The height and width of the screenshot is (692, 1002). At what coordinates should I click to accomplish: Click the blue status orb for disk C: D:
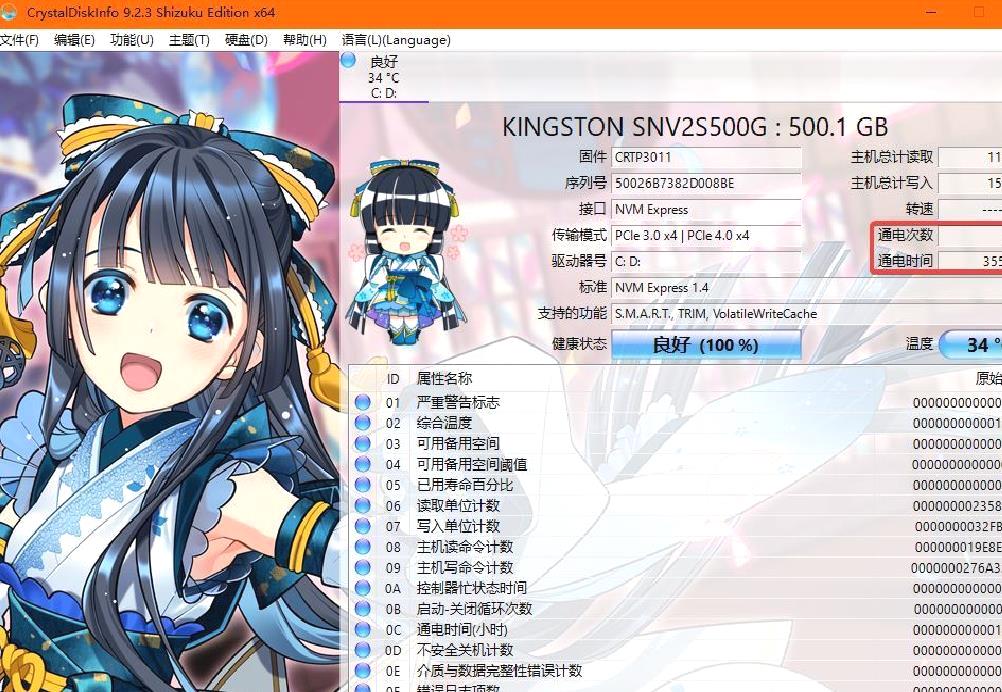[x=348, y=61]
